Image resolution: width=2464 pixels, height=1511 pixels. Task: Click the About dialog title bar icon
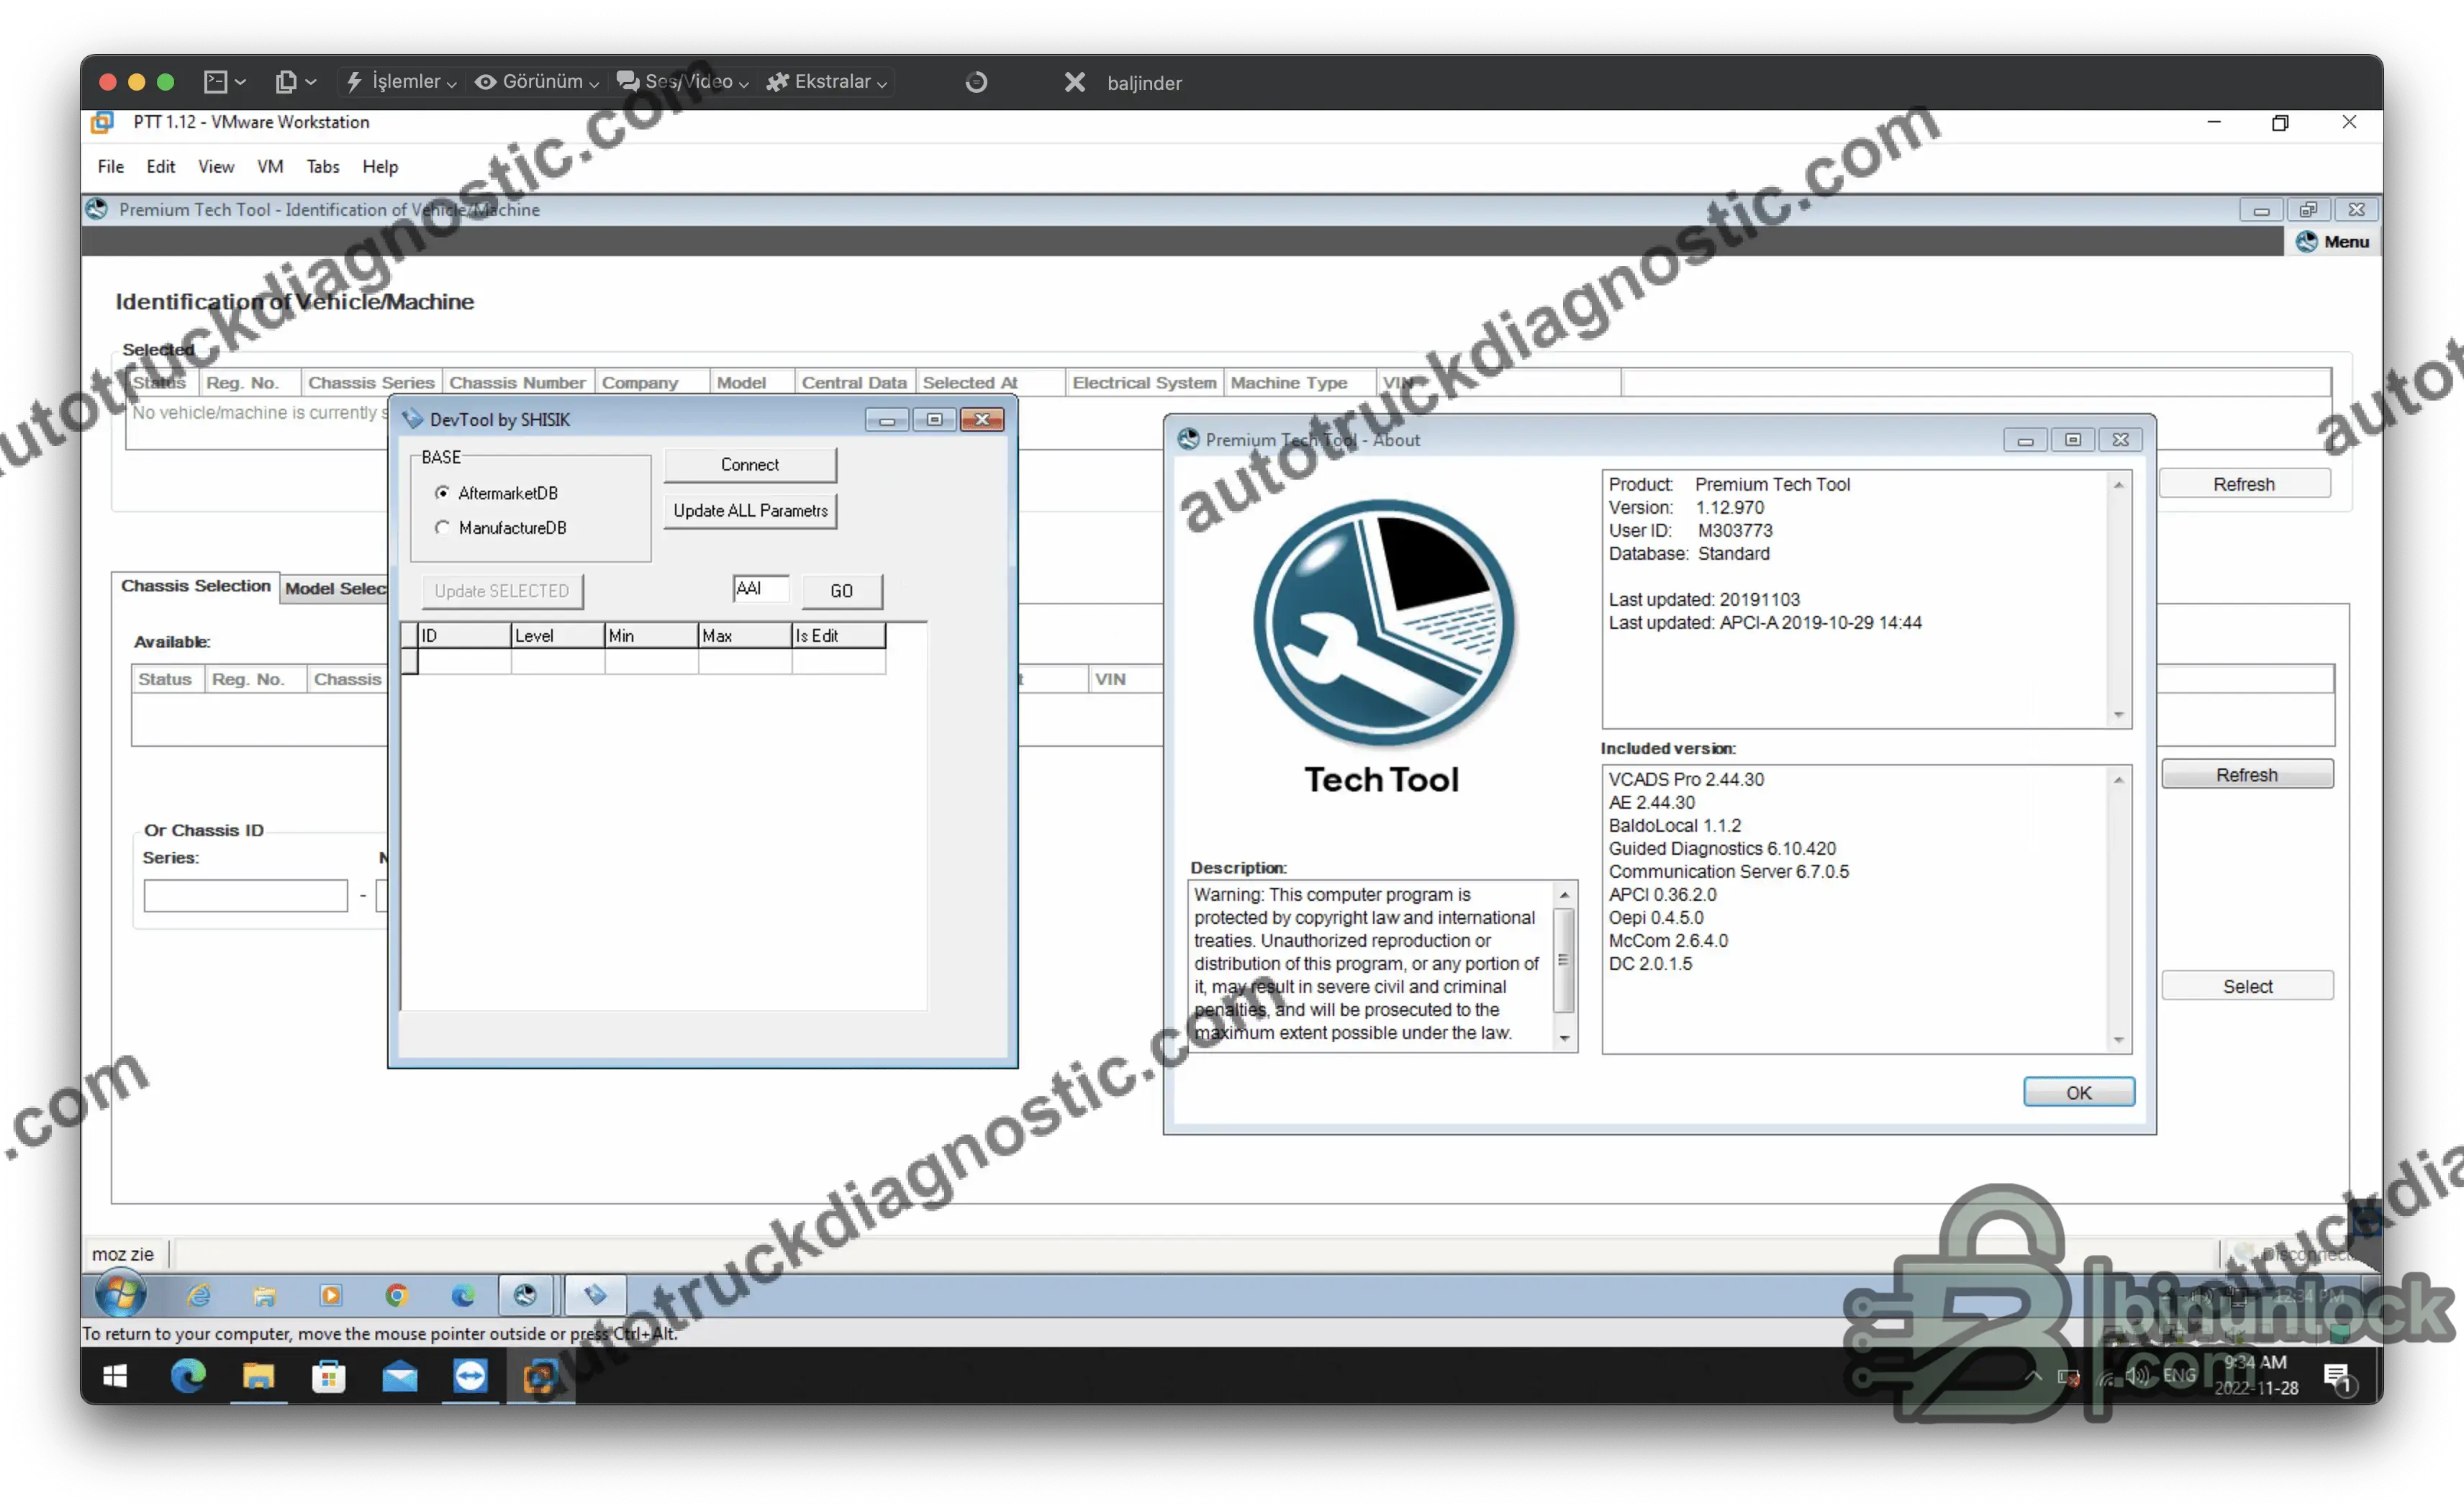1188,439
